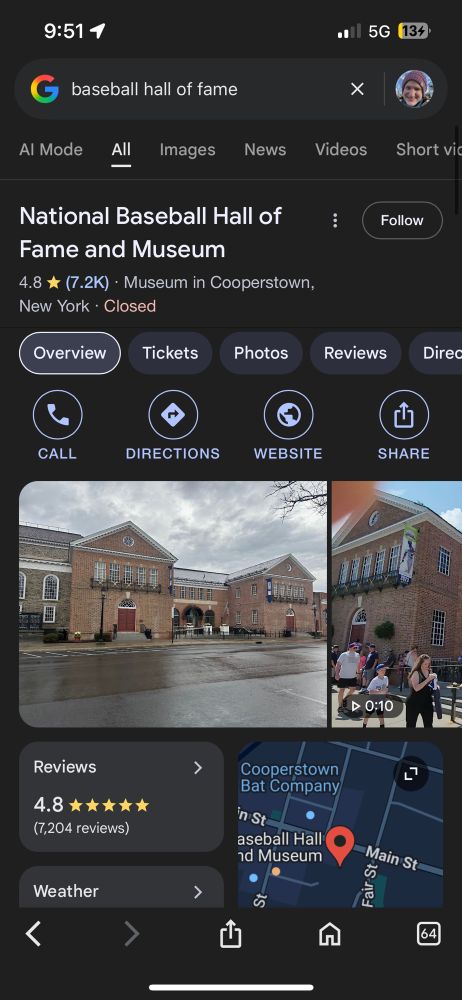Go back with the browser back arrow
Screen dimensions: 462x1000
click(33, 934)
